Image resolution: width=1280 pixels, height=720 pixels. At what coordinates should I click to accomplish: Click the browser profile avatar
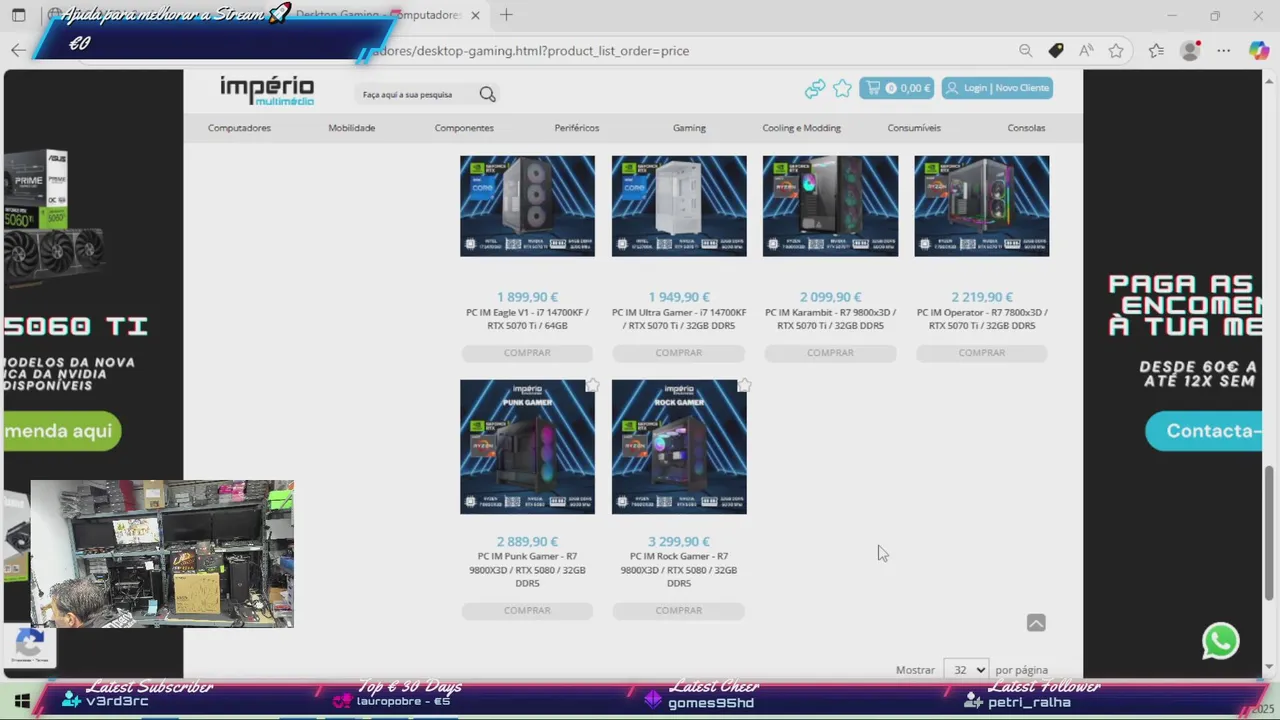coord(1190,50)
